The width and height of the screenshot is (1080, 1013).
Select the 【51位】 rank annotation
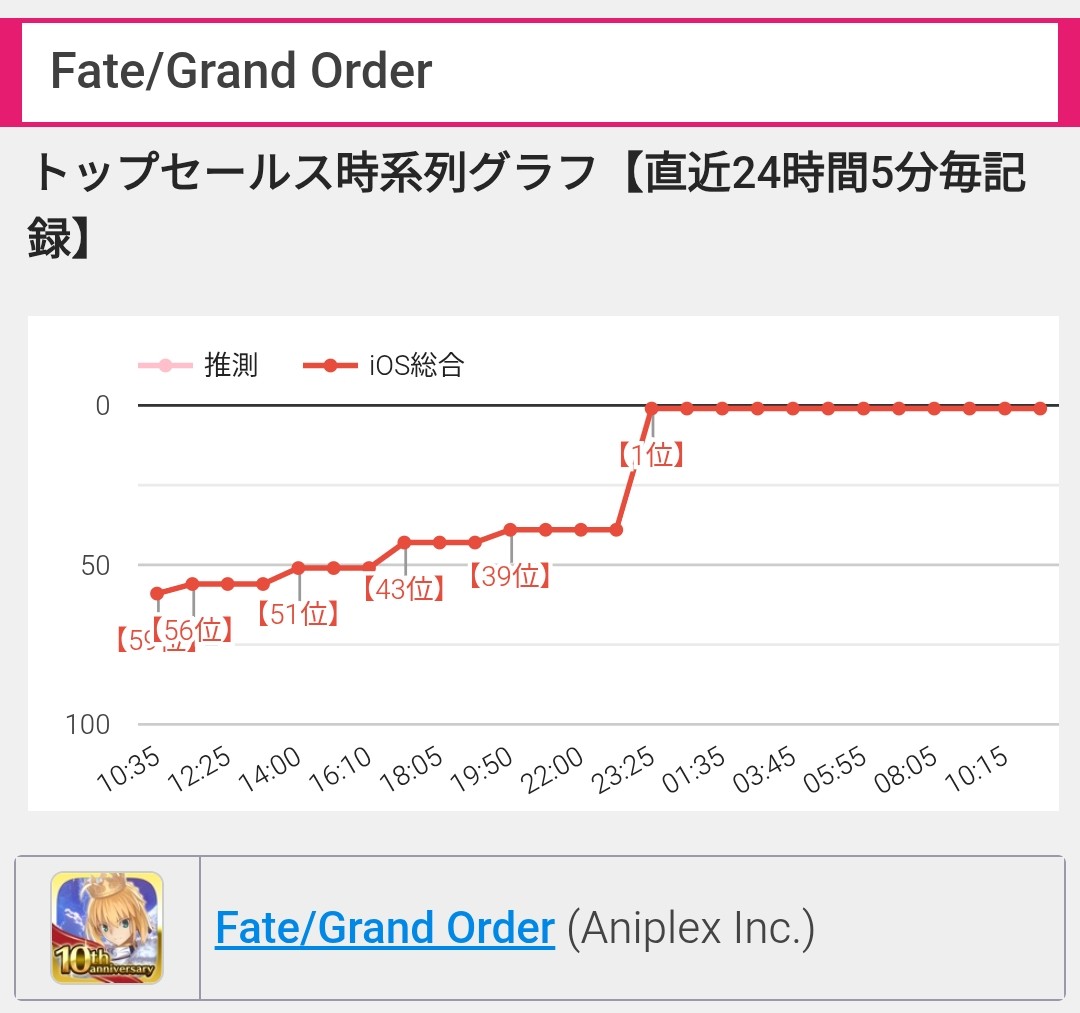pos(298,613)
